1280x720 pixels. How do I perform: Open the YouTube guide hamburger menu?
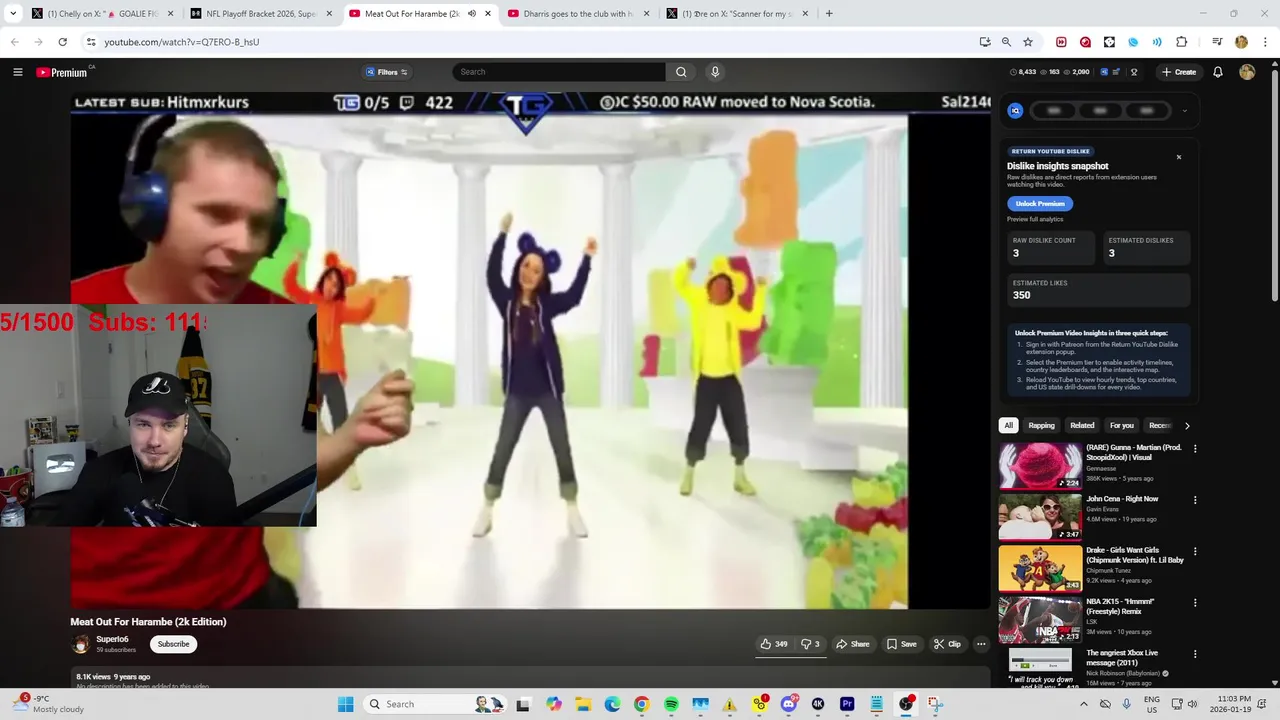[17, 72]
